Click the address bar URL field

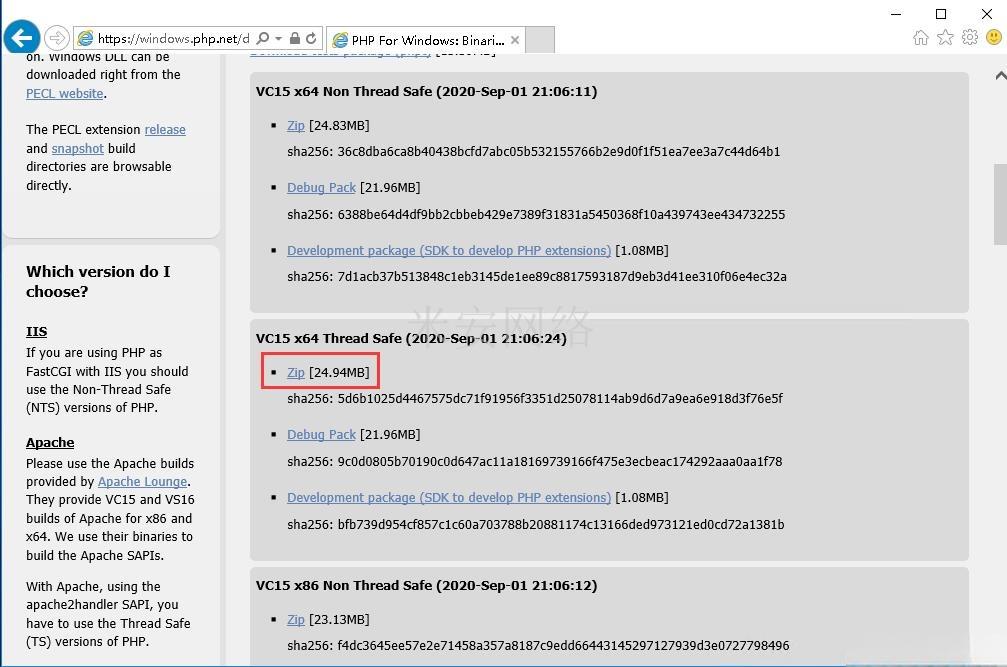pyautogui.click(x=173, y=39)
